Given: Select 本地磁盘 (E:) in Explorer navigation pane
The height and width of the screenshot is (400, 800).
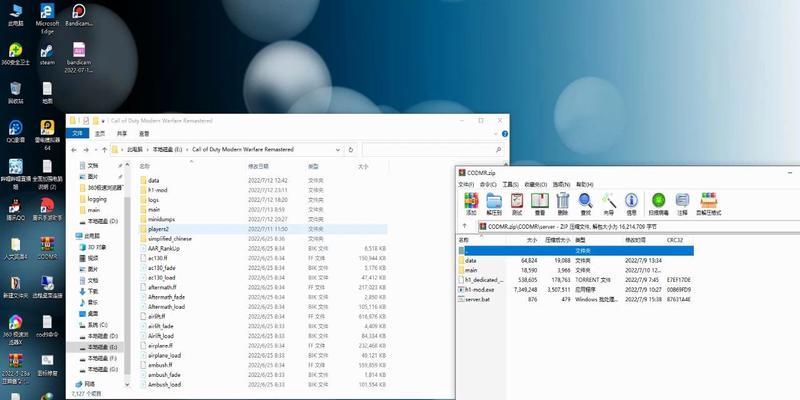Looking at the screenshot, I should 98,347.
